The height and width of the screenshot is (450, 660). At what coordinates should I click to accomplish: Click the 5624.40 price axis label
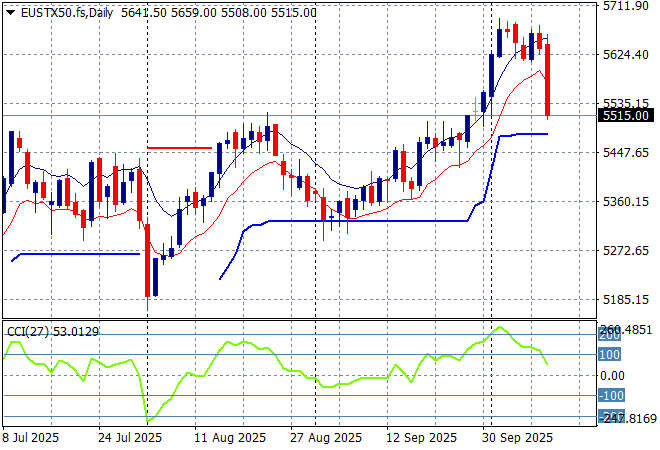(x=625, y=54)
